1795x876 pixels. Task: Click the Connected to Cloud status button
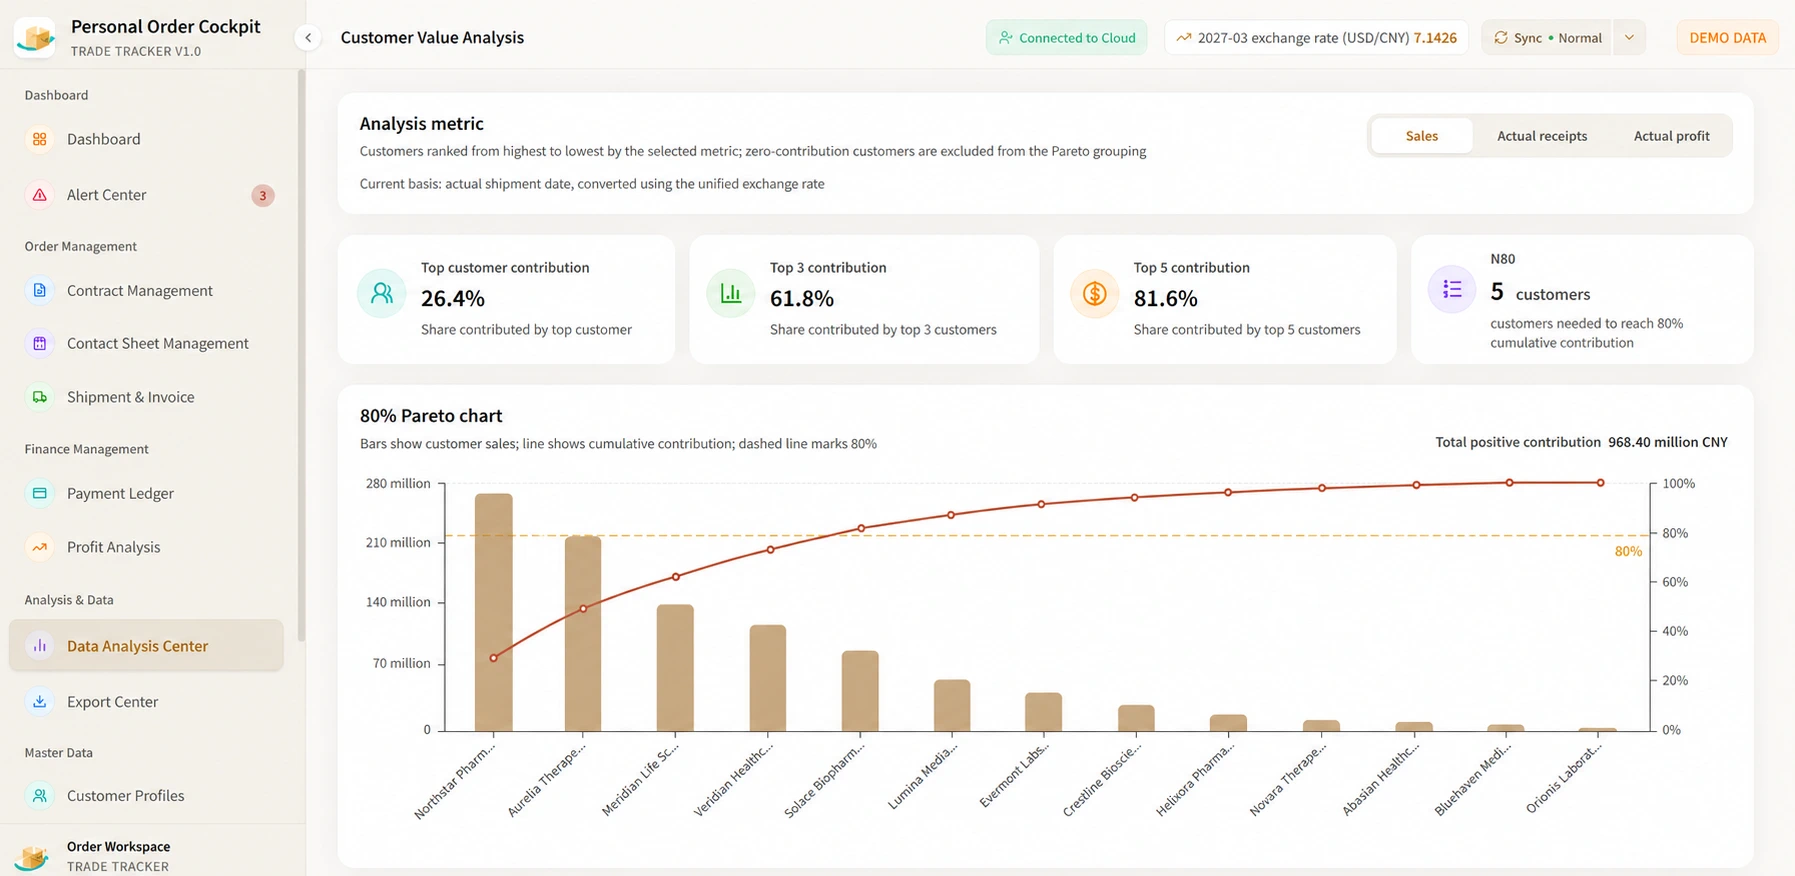coord(1067,38)
